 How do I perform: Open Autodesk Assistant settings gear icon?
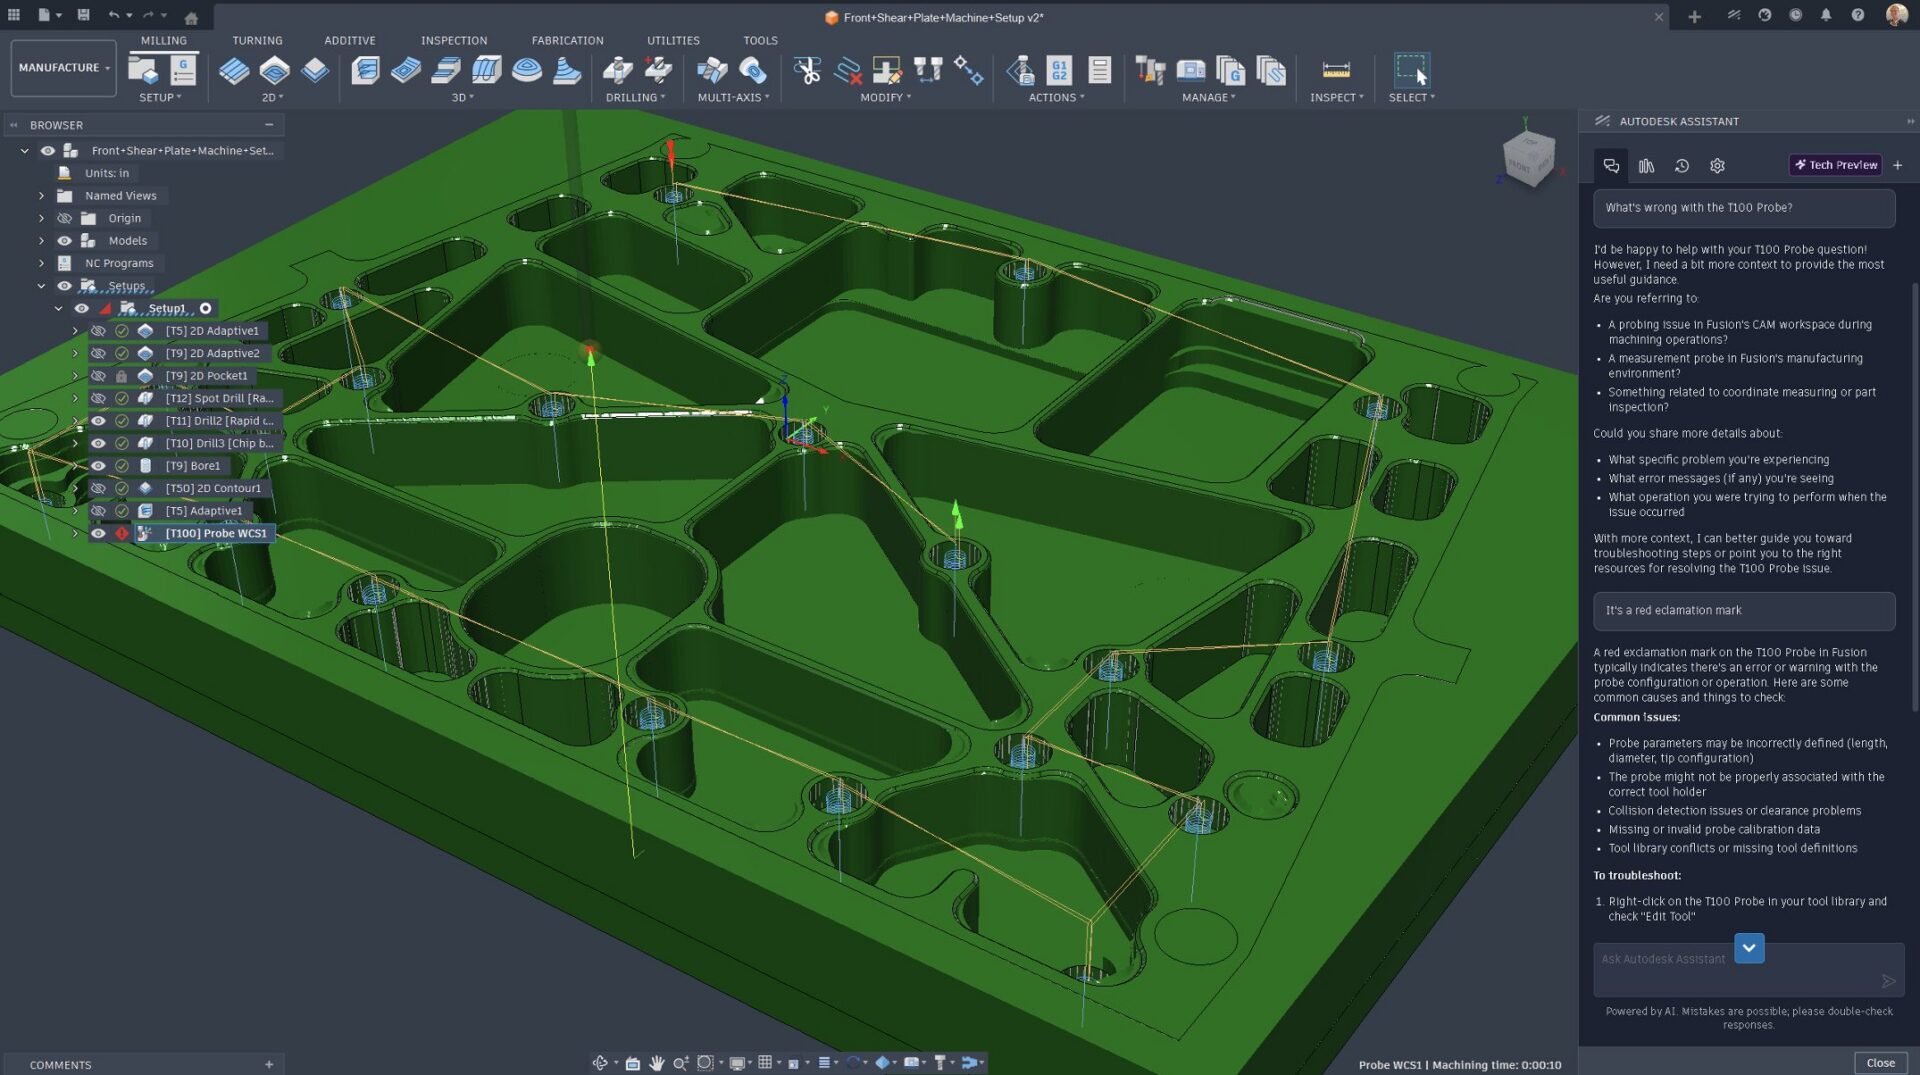(1717, 166)
